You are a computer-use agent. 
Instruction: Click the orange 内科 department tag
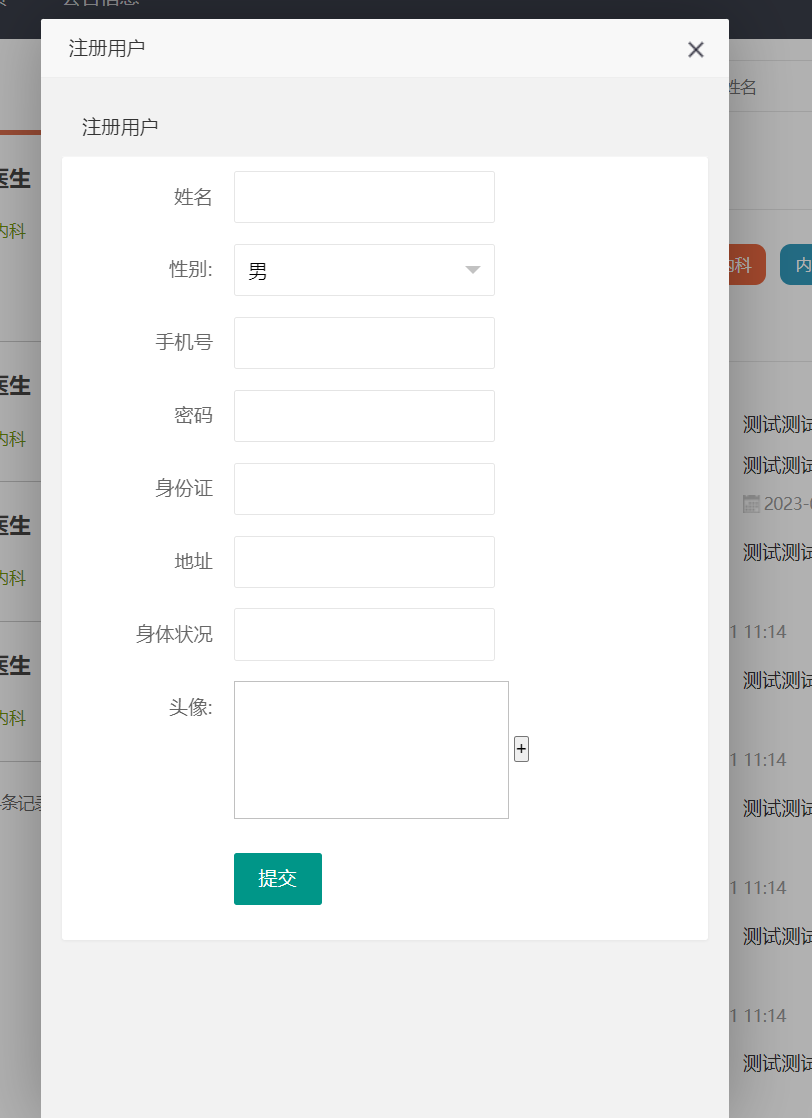click(745, 264)
